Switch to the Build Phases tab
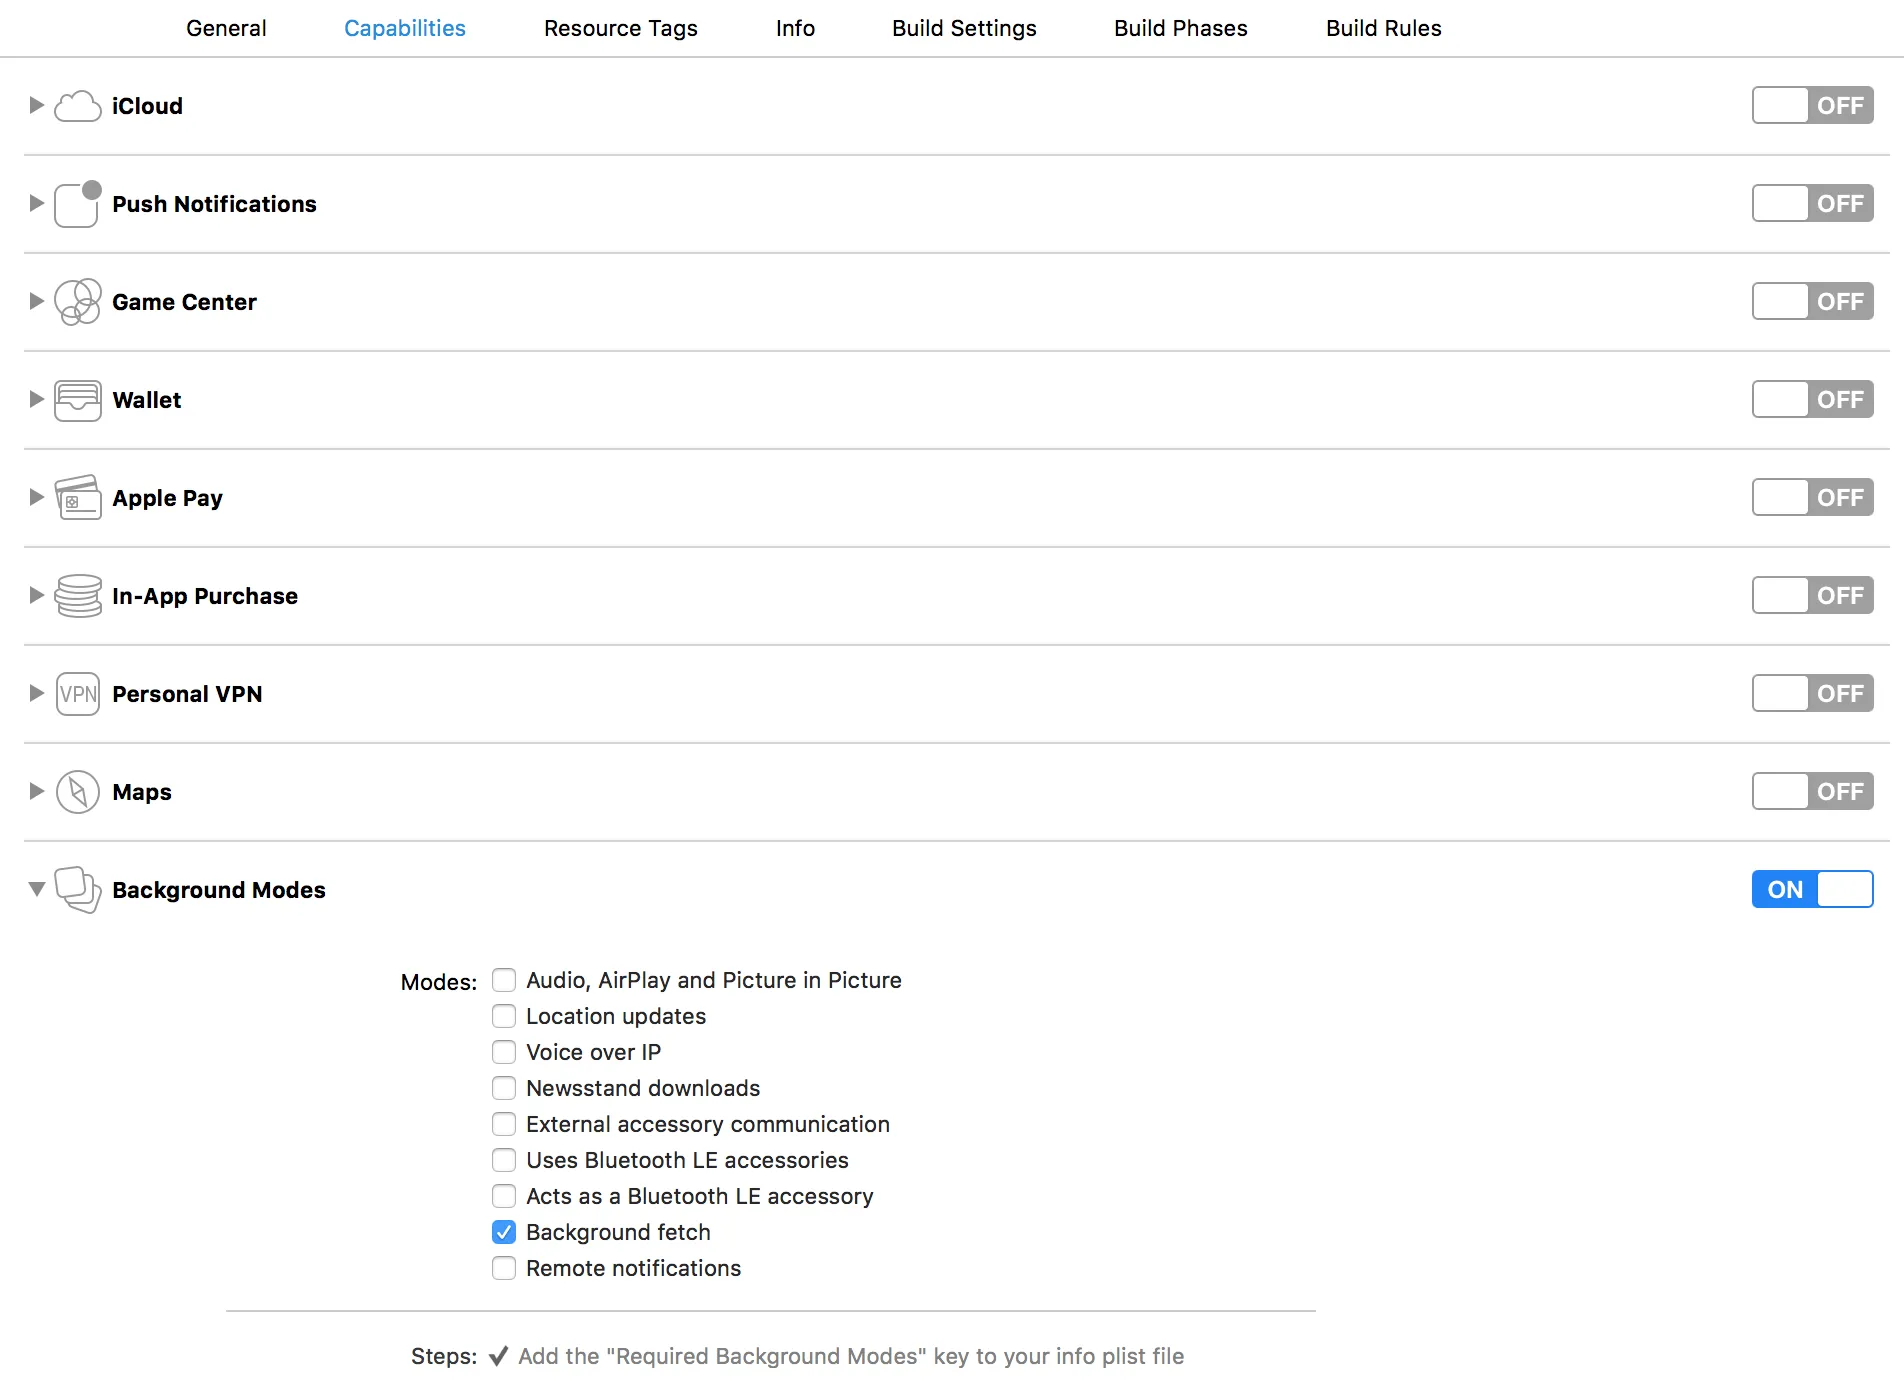Viewport: 1904px width, 1396px height. tap(1181, 28)
